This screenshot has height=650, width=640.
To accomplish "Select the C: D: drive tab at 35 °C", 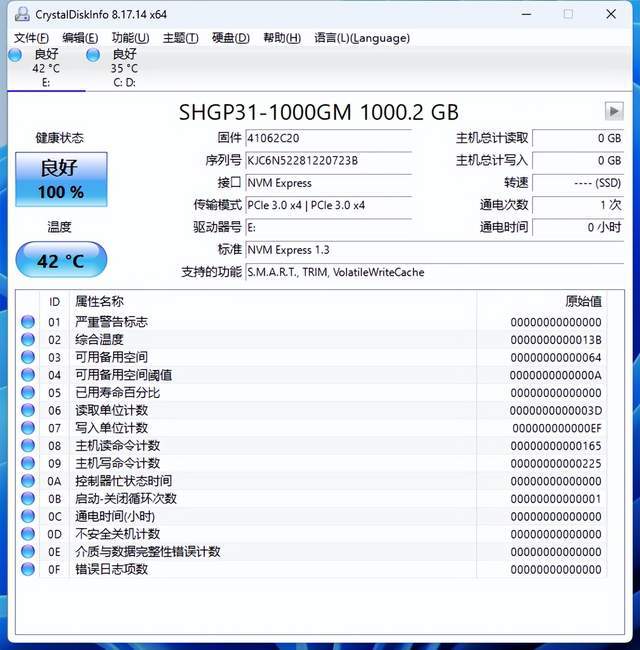I will [x=124, y=68].
